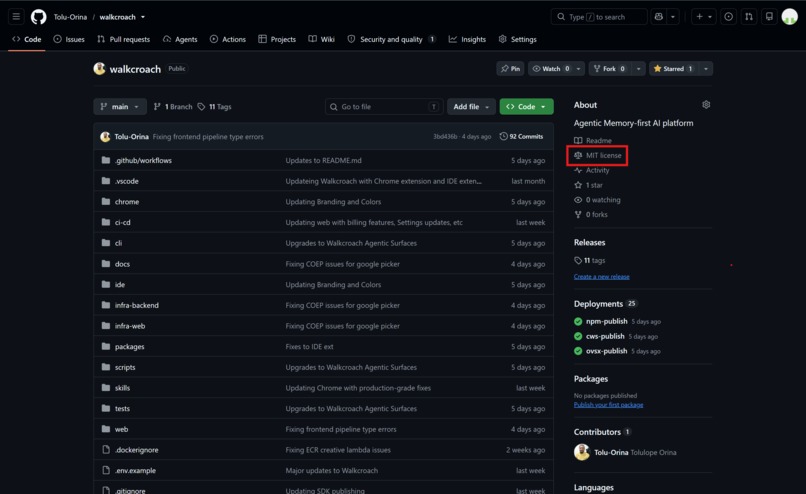The width and height of the screenshot is (806, 494).
Task: Open the Security and quality tab
Action: tap(392, 39)
